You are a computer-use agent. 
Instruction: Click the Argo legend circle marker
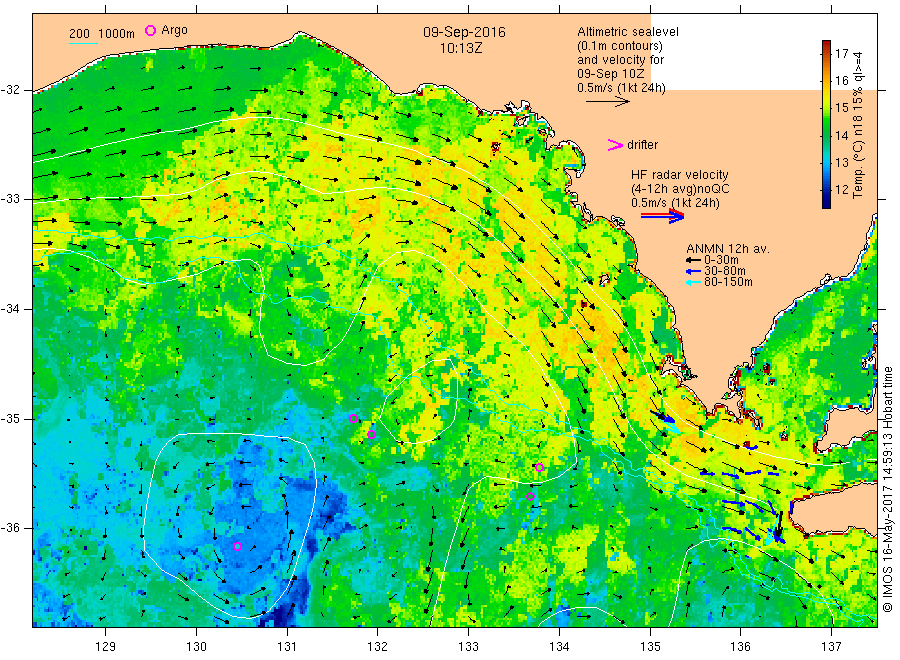point(150,30)
